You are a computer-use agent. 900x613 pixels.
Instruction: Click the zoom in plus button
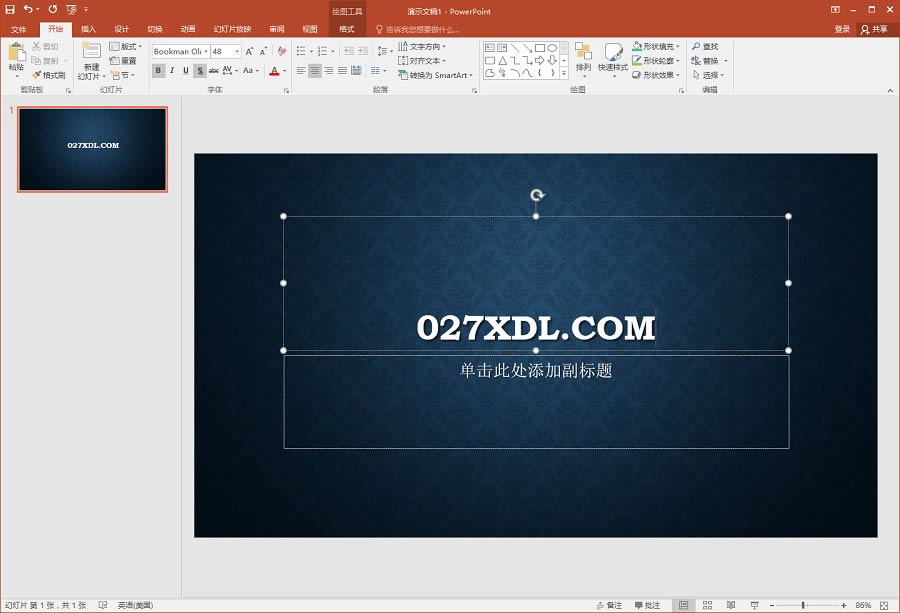click(844, 605)
